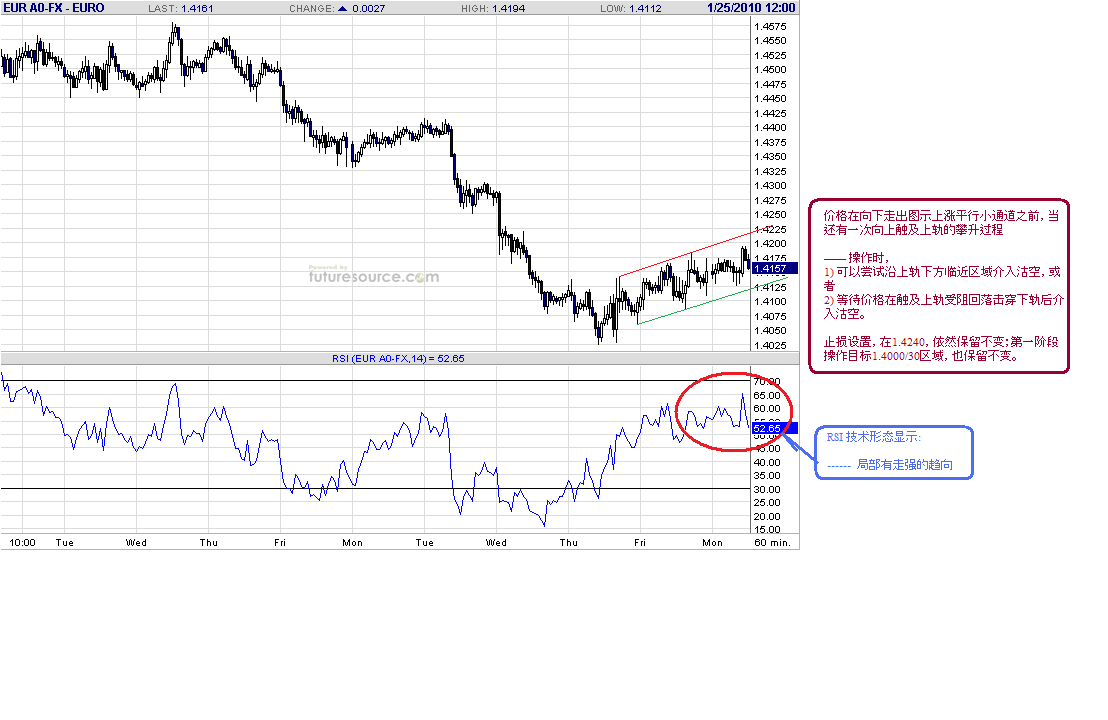Image resolution: width=1108 pixels, height=720 pixels.
Task: Click the 1.4100 price axis label
Action: tap(770, 302)
